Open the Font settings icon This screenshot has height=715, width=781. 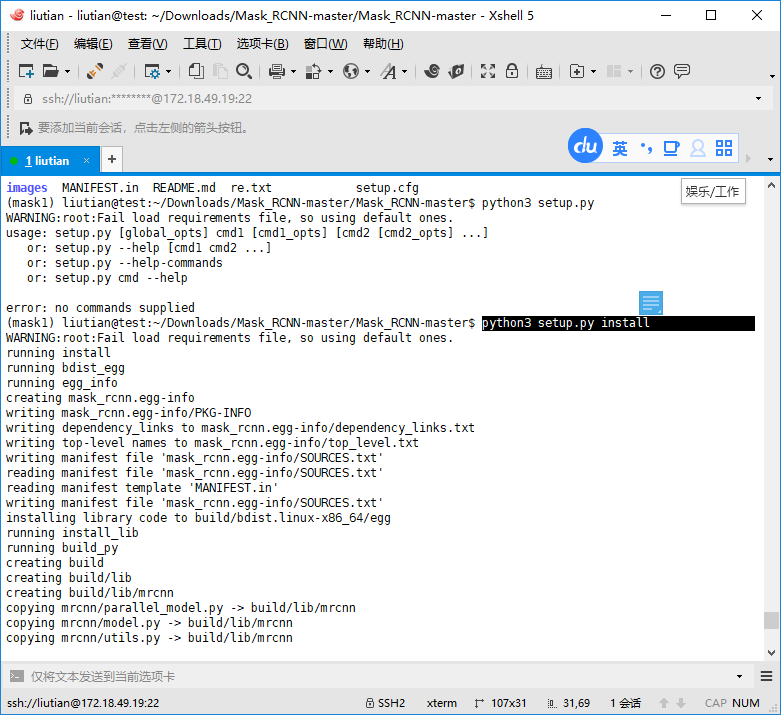(x=389, y=71)
